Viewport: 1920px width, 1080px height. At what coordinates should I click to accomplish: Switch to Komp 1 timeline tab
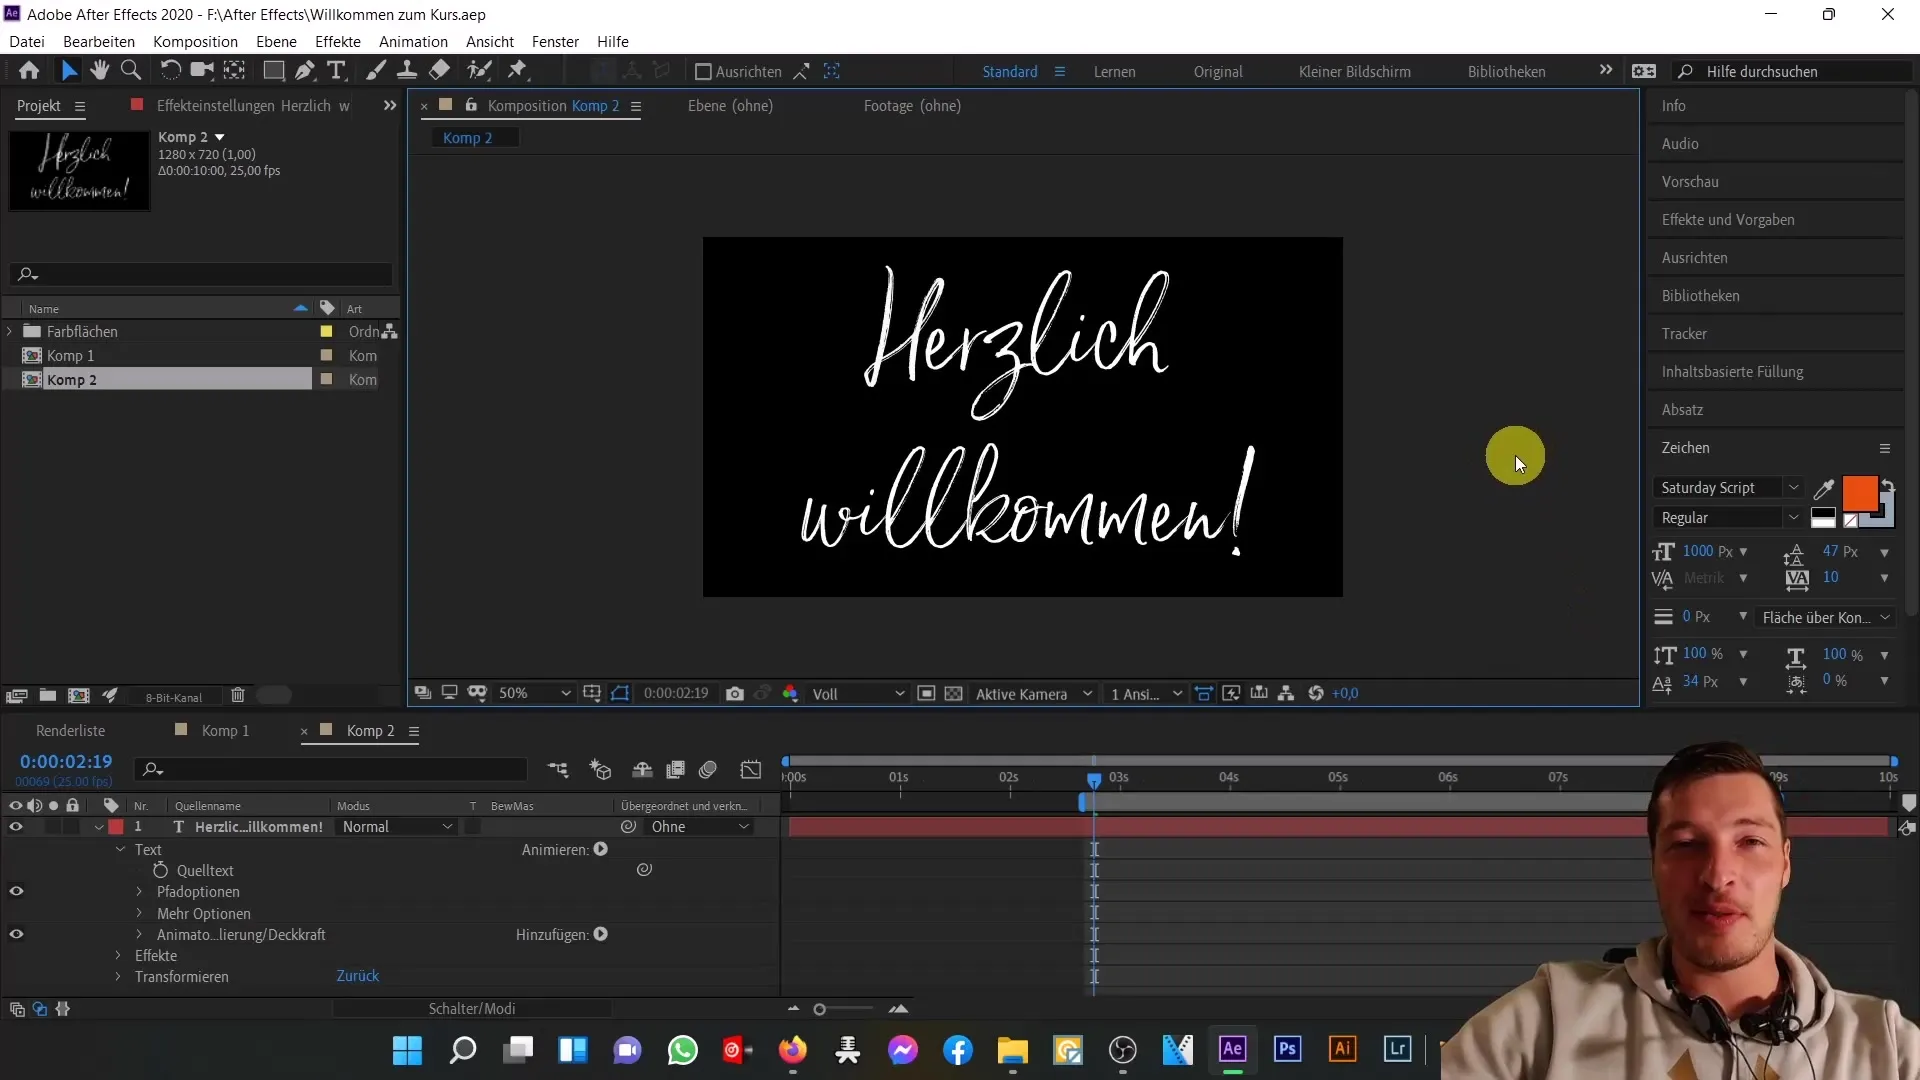(225, 730)
